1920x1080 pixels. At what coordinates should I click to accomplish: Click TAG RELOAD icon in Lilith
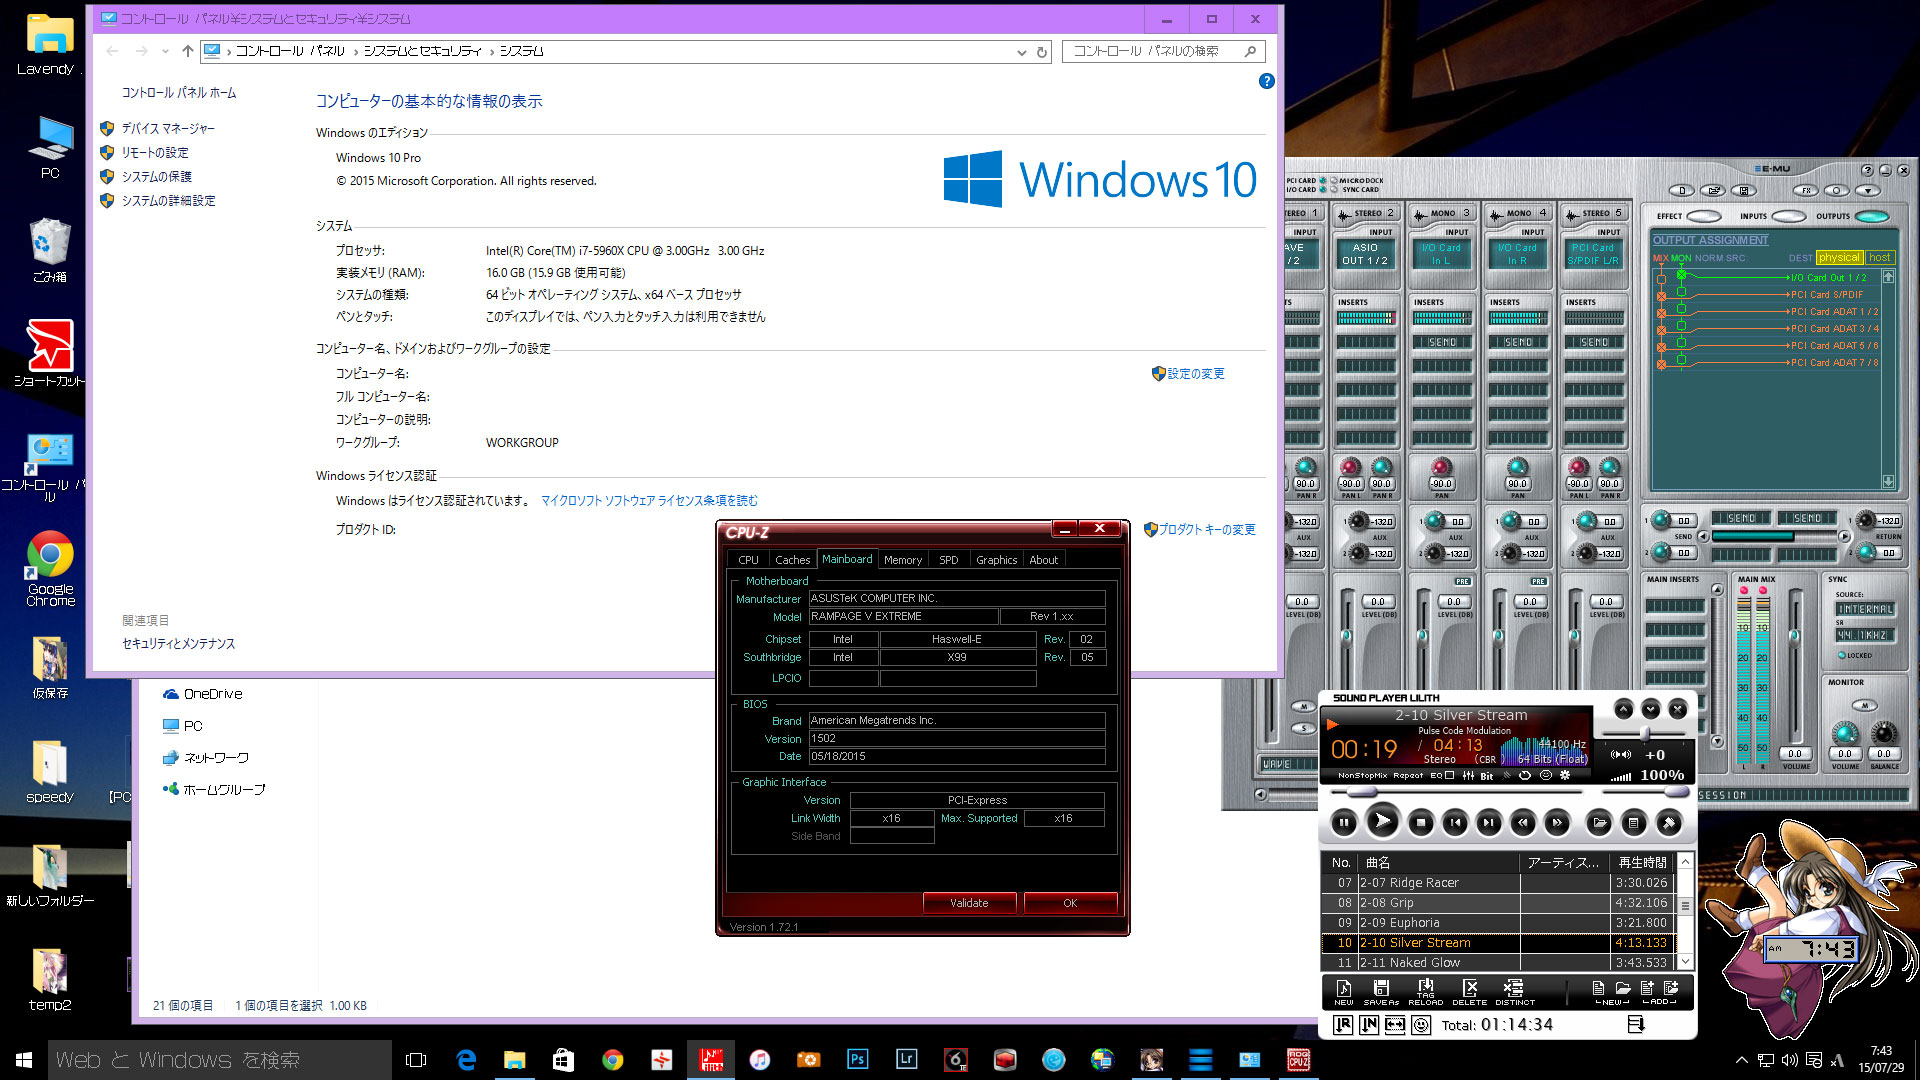click(x=1426, y=991)
